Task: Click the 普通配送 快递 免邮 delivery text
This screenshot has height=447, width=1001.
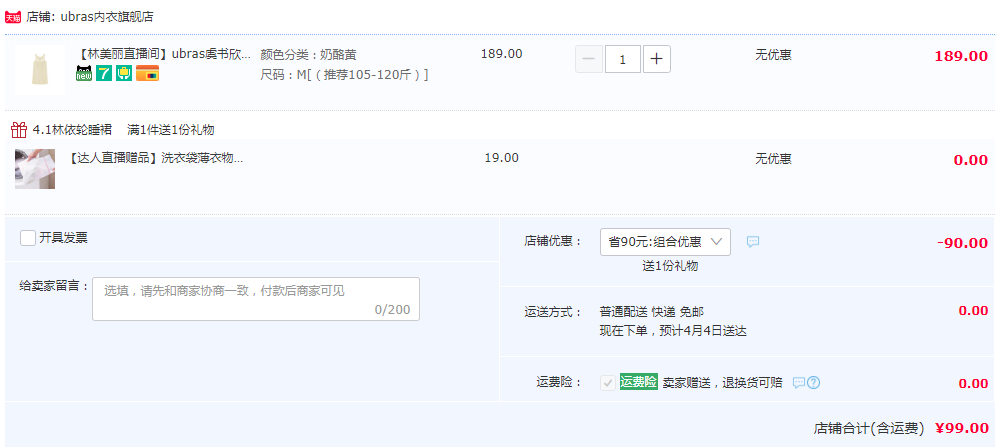Action: click(x=652, y=312)
